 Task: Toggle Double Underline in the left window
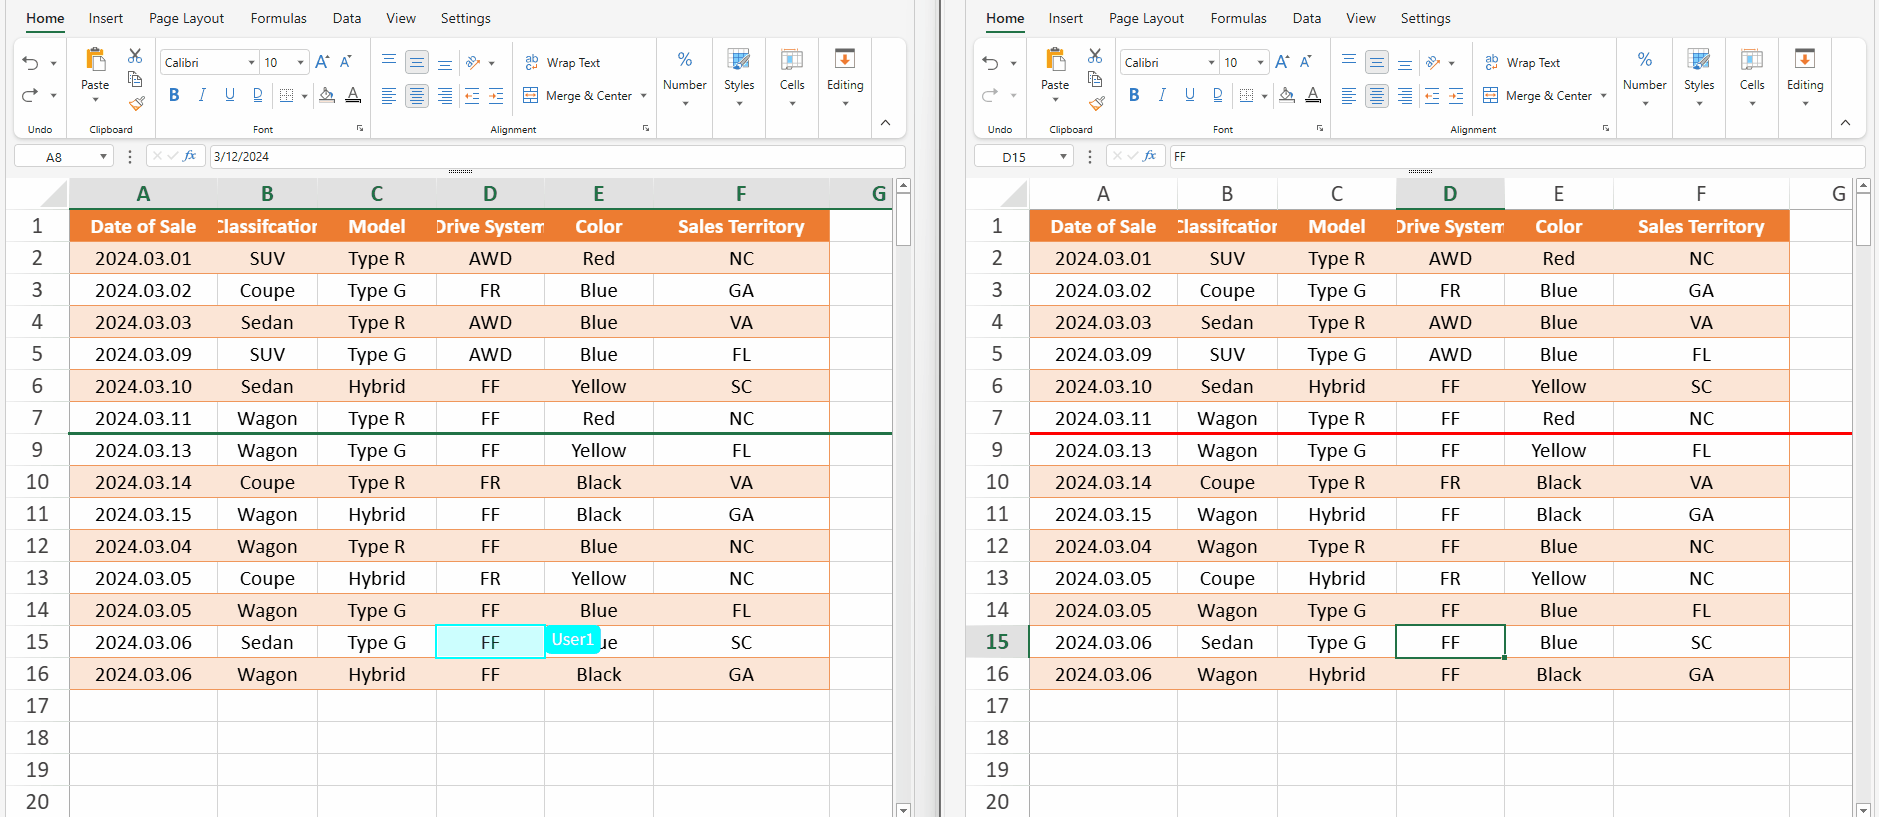(x=258, y=95)
